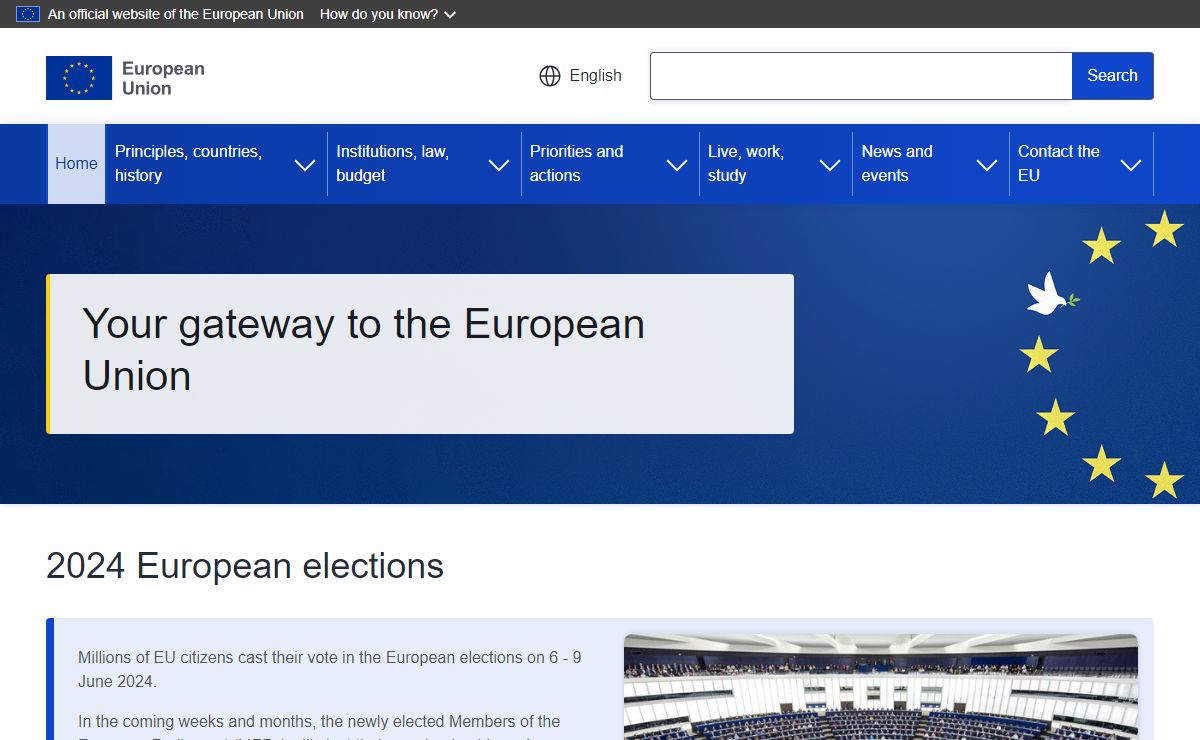
Task: Click the globe language icon
Action: 550,76
